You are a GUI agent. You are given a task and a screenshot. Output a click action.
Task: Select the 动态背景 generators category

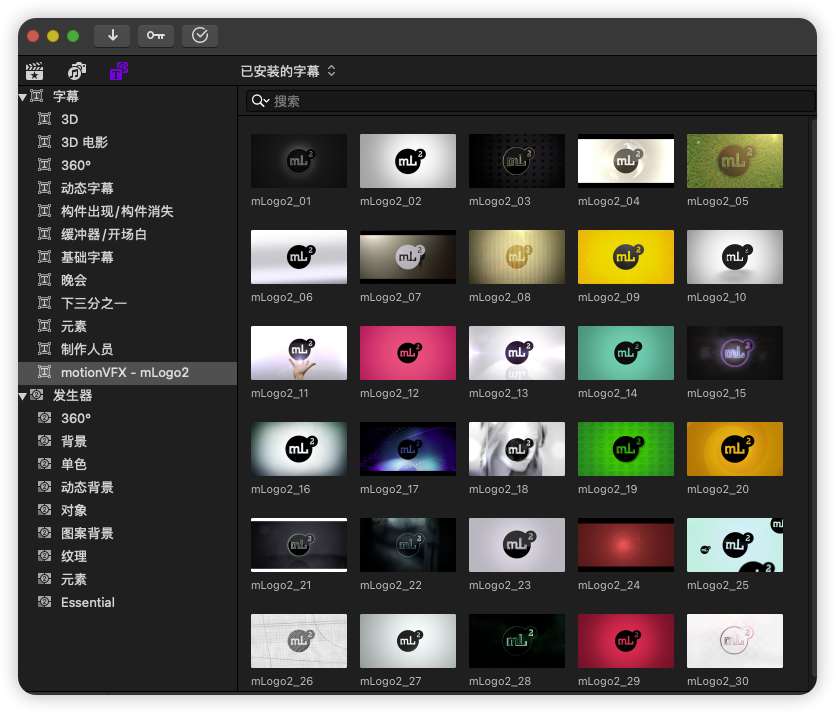[x=128, y=487]
